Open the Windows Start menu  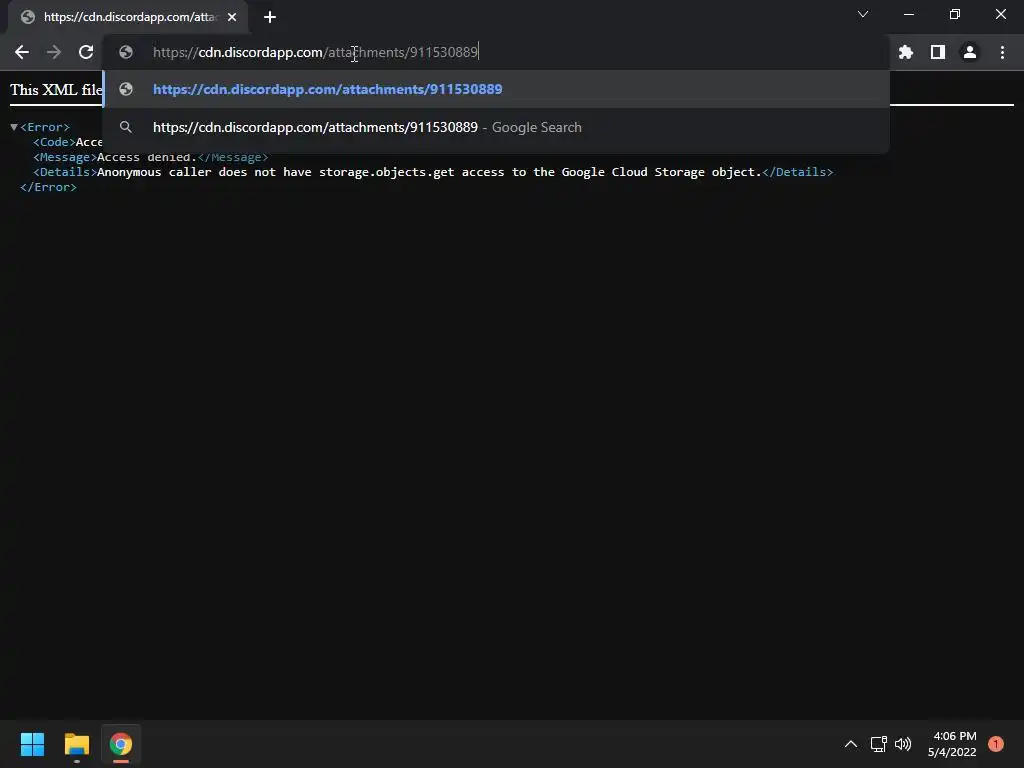point(32,744)
